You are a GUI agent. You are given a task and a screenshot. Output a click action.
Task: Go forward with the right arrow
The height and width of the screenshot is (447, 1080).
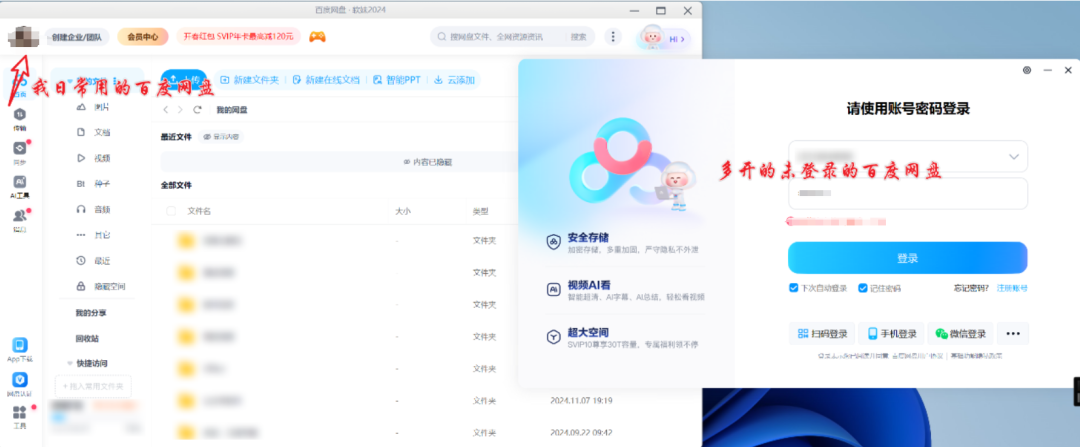[x=180, y=110]
